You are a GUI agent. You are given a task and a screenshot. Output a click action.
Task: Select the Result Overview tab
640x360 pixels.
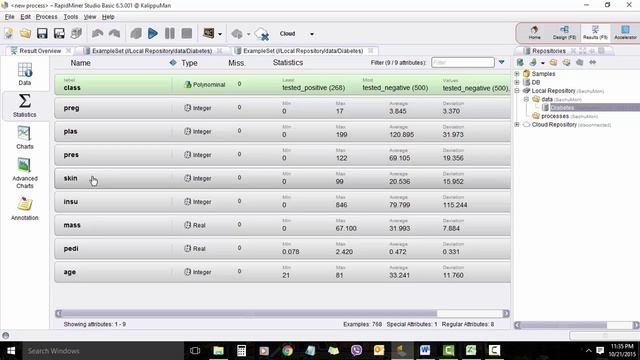(40, 51)
